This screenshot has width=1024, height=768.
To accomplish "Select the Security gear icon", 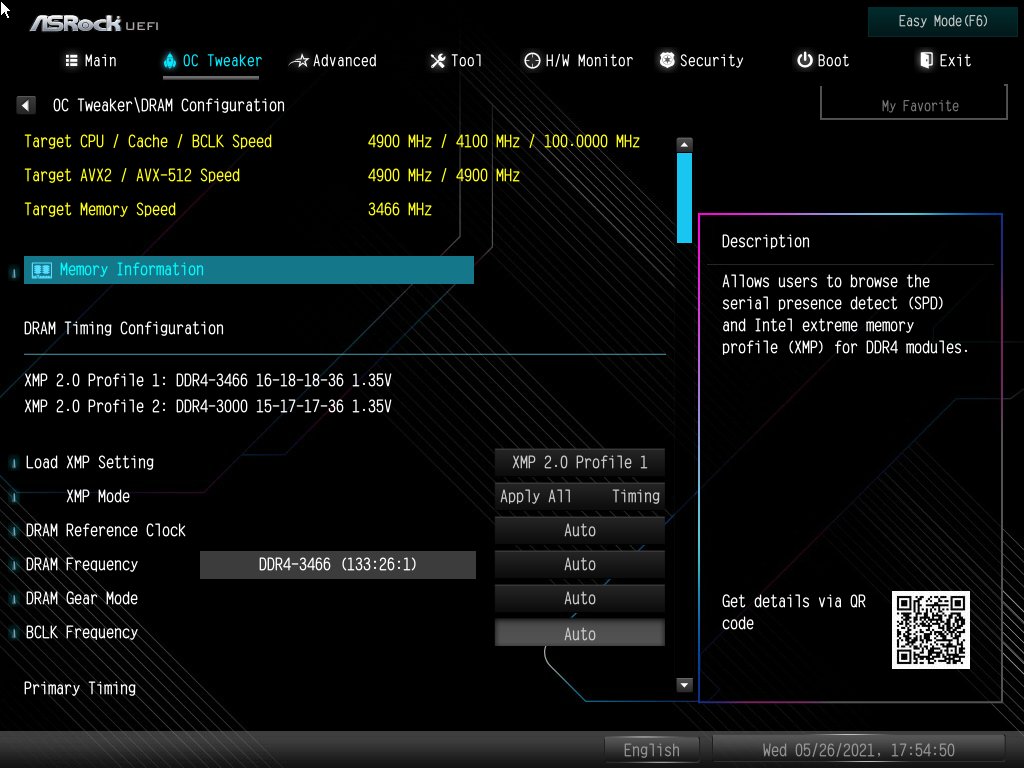I will click(666, 60).
